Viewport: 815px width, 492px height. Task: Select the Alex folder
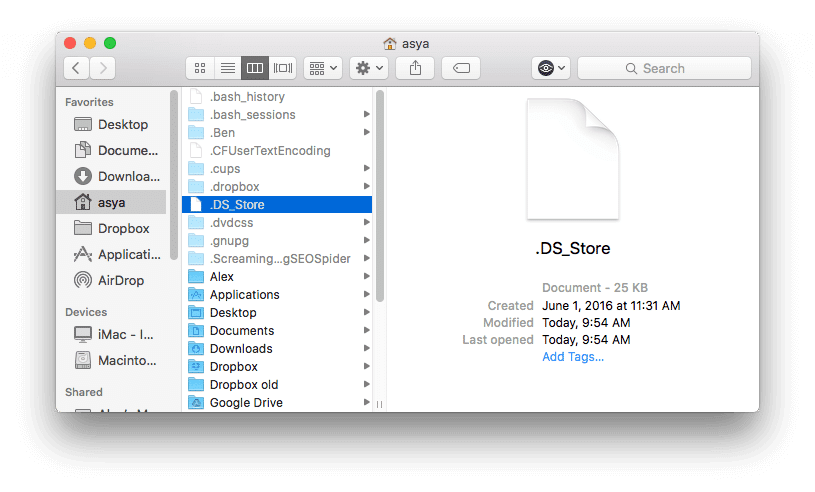277,276
